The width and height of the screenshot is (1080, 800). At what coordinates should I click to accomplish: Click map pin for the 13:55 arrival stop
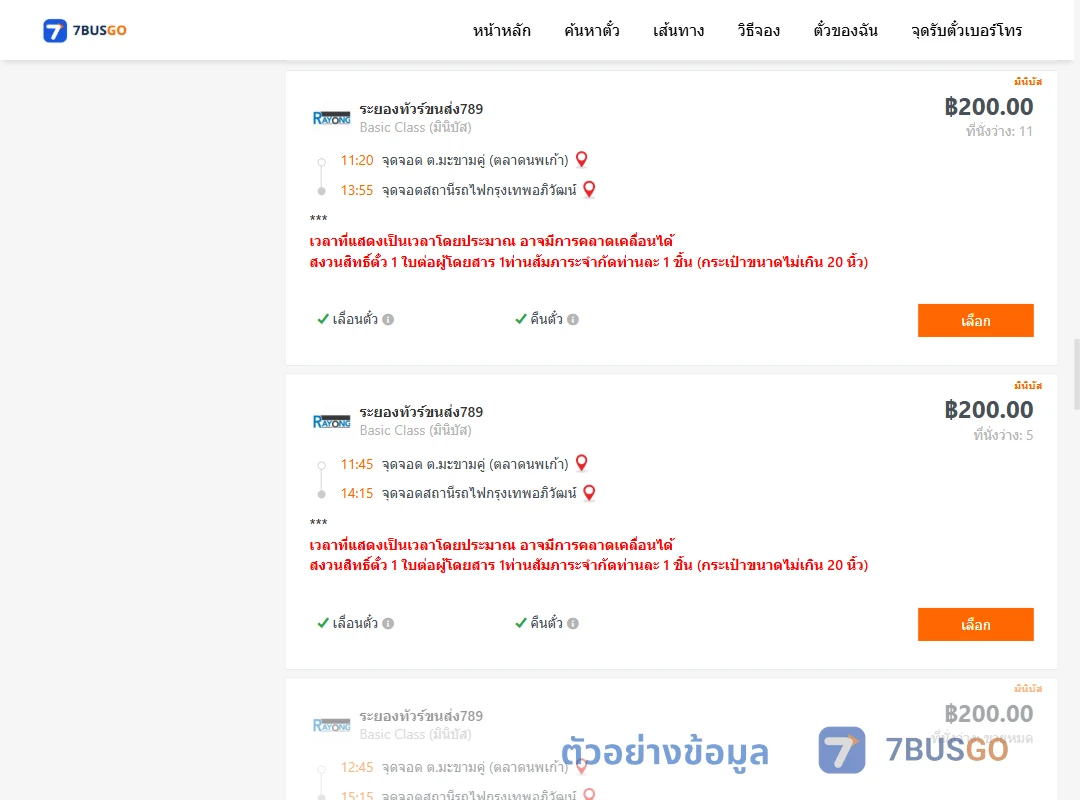coord(589,189)
